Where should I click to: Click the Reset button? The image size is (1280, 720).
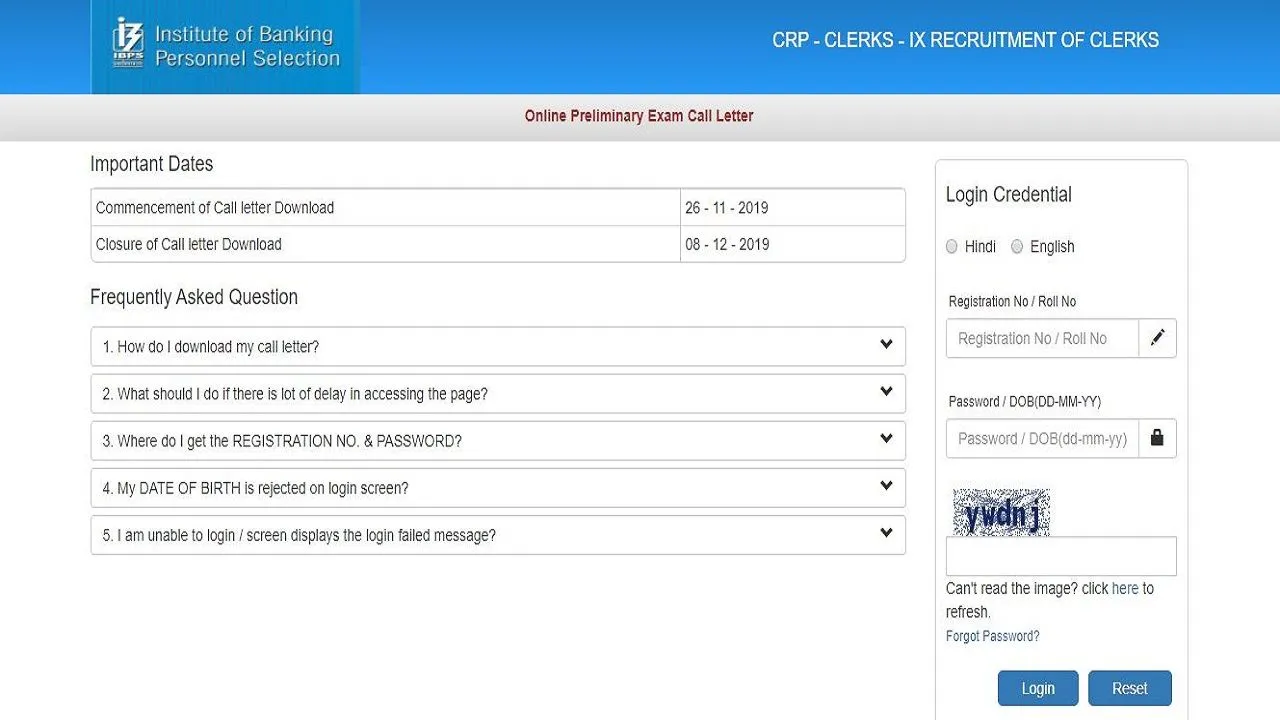(x=1130, y=688)
